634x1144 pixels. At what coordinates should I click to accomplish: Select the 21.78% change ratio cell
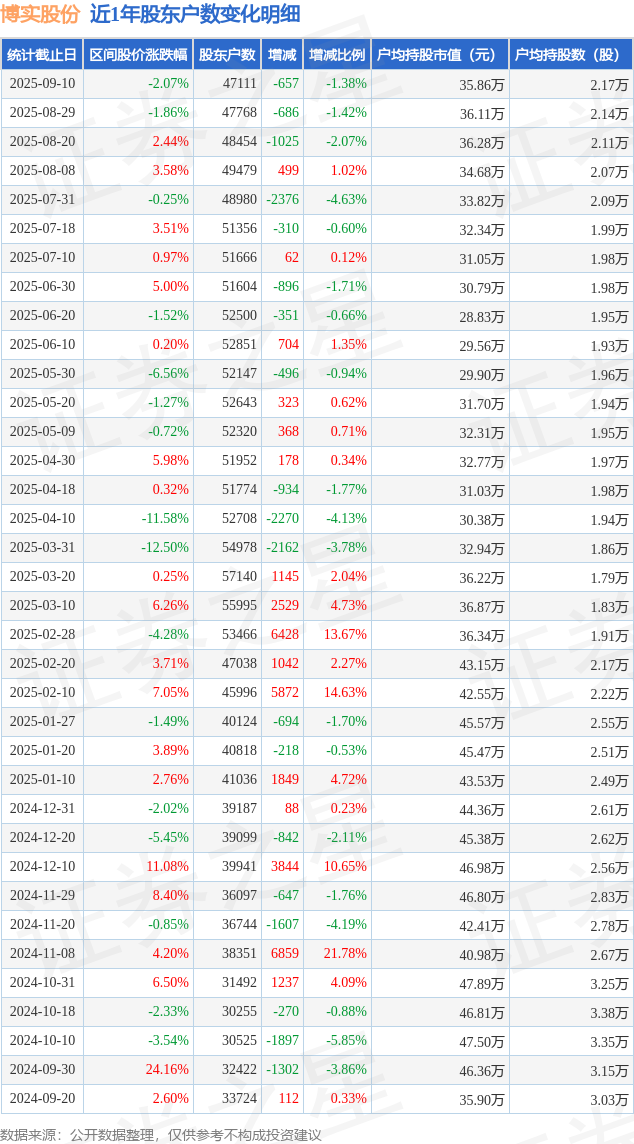click(x=346, y=953)
